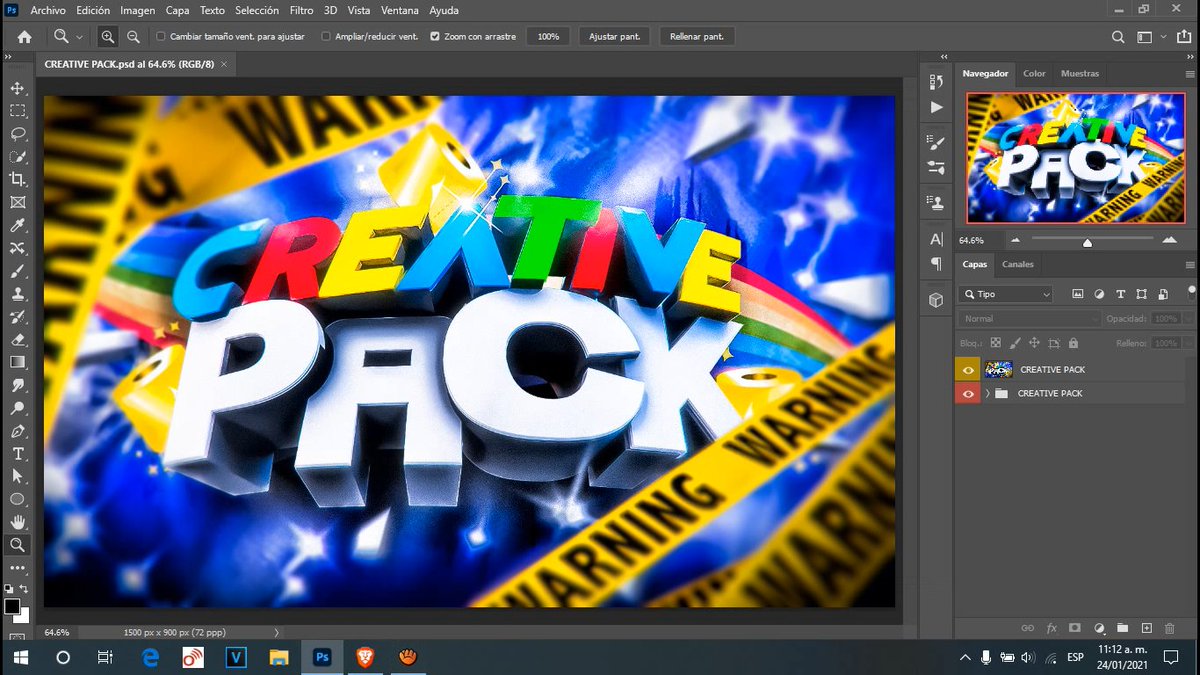Add a layer mask to the layer

click(x=1075, y=628)
